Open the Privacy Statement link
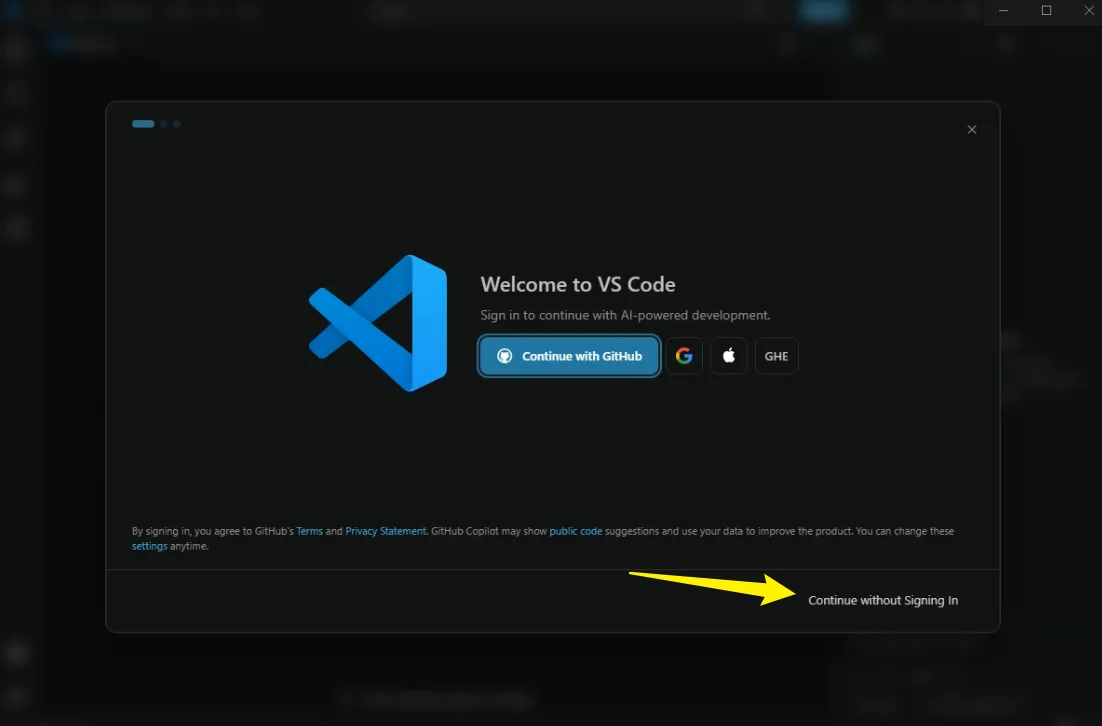This screenshot has width=1102, height=726. point(385,531)
